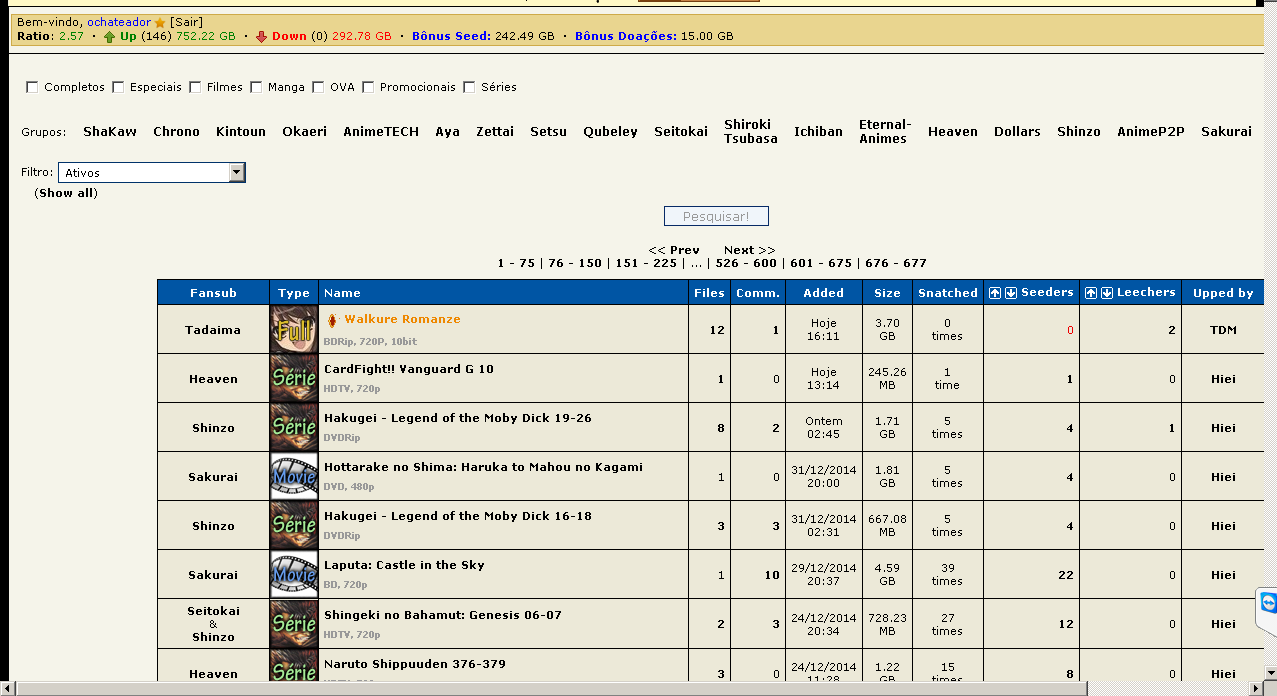Click the Snatched column header

point(948,293)
